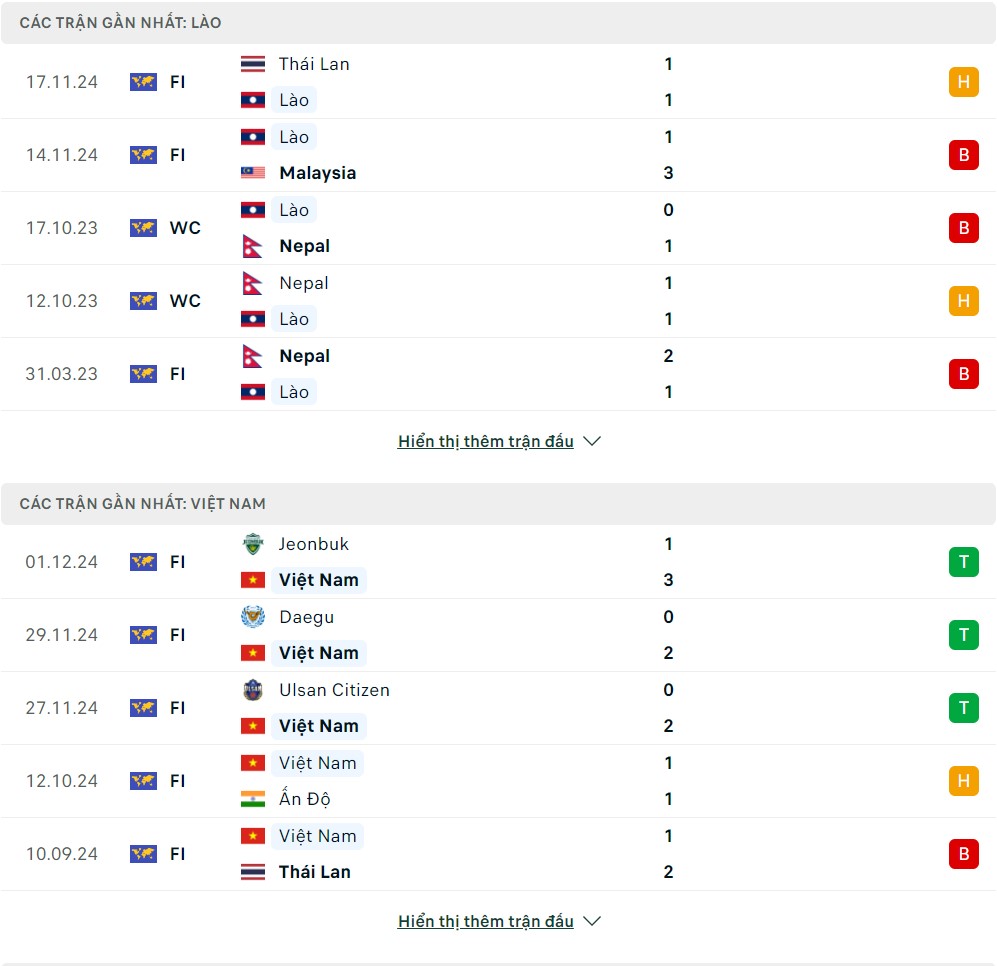Click the India flag beside Ấn Độ
This screenshot has height=966, width=997.
[x=253, y=799]
